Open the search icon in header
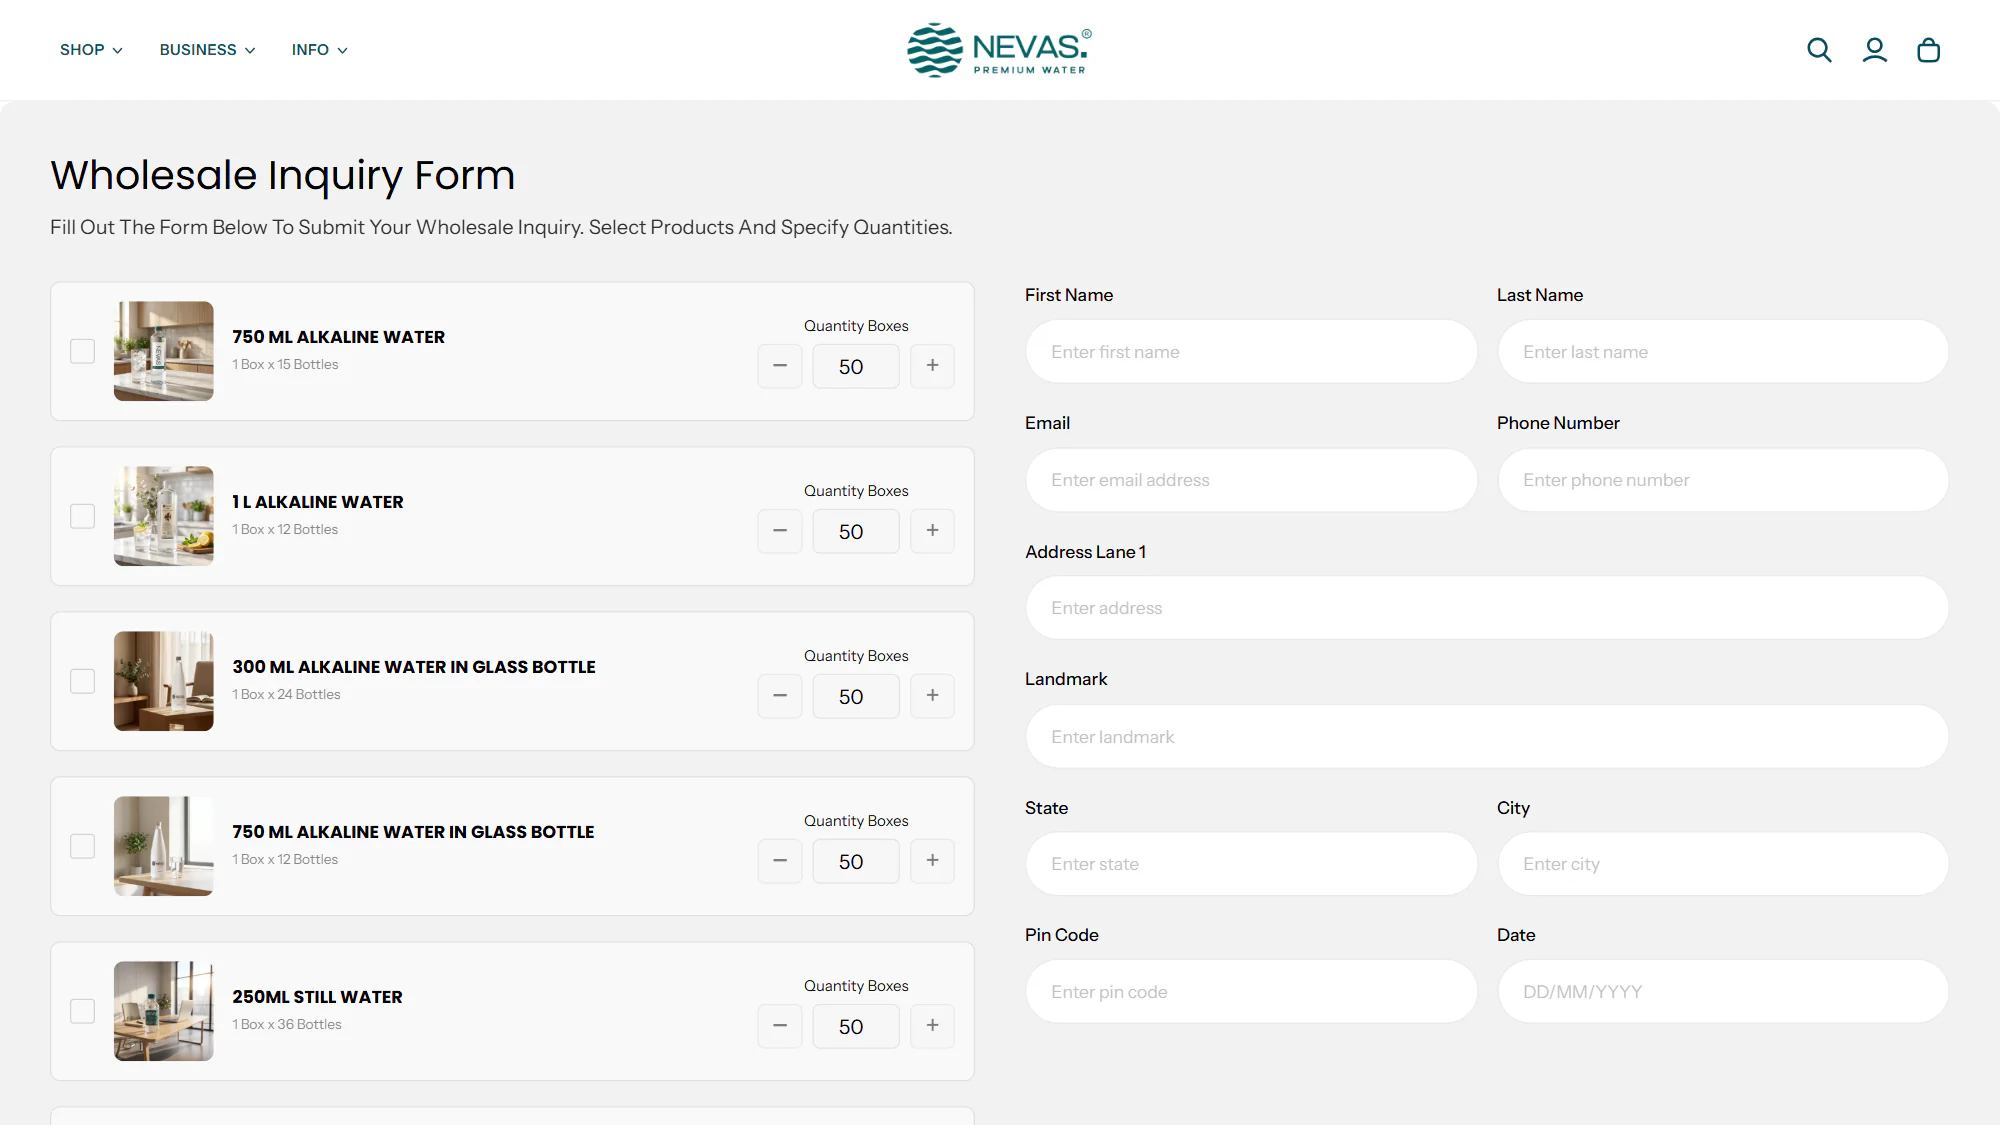This screenshot has width=2000, height=1125. point(1819,50)
